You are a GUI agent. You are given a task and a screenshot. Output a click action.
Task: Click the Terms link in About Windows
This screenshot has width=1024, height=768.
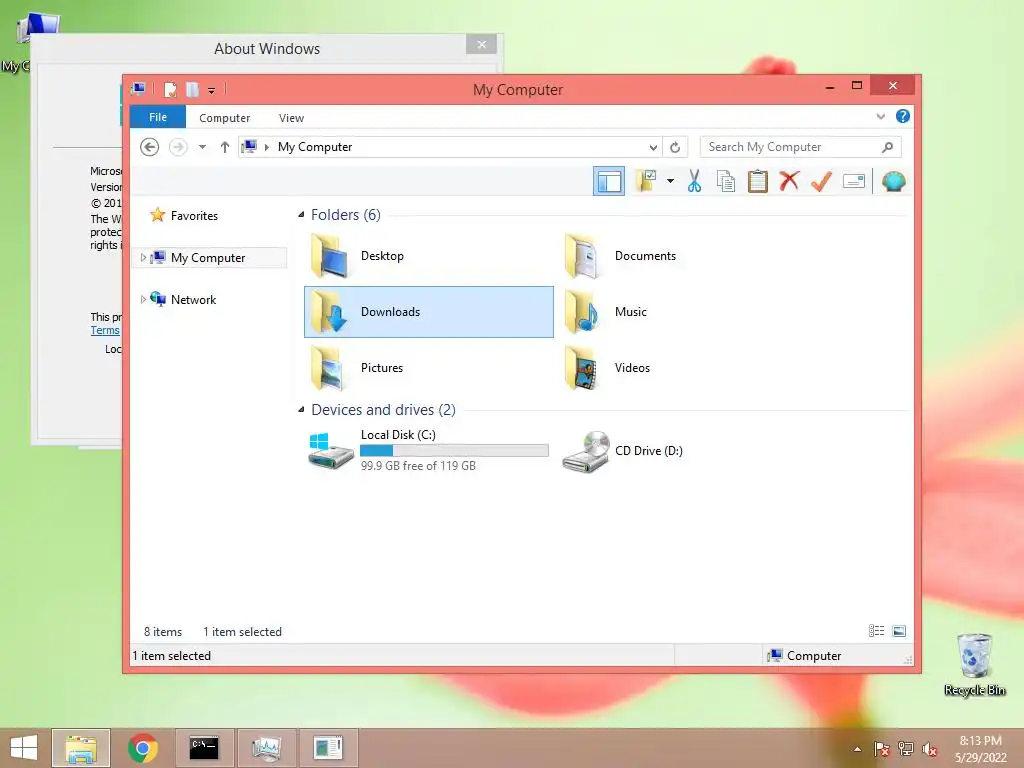tap(104, 330)
